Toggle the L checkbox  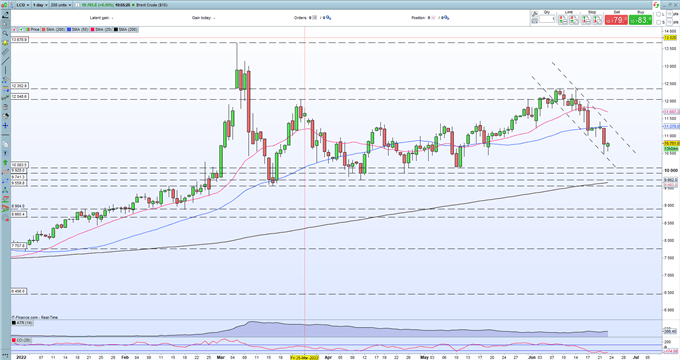click(658, 14)
